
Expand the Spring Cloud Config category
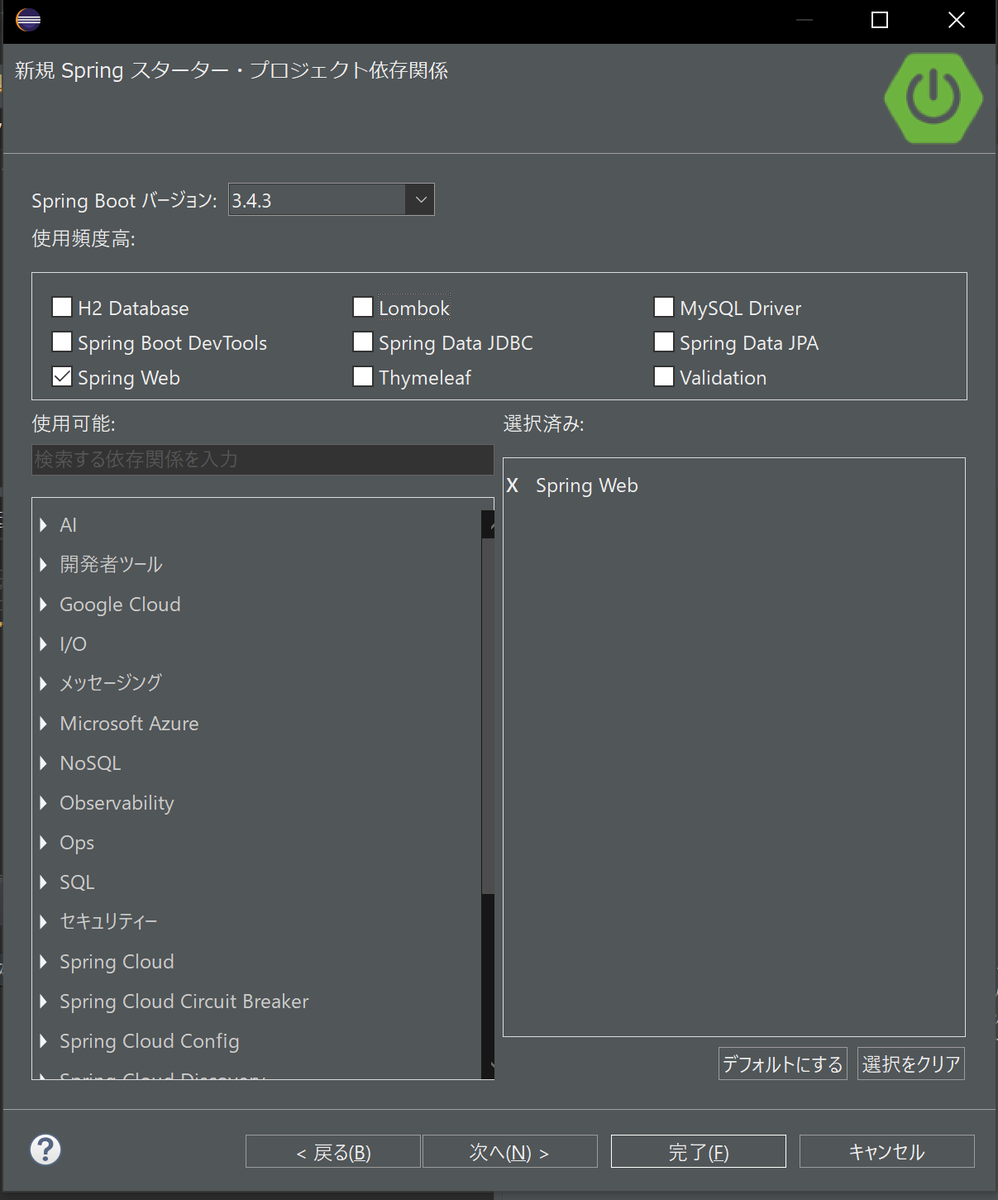pos(44,1041)
